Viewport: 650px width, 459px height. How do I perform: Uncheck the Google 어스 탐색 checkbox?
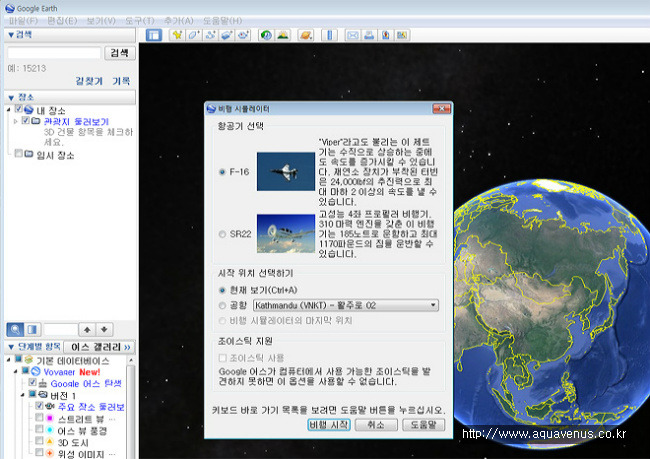click(32, 382)
